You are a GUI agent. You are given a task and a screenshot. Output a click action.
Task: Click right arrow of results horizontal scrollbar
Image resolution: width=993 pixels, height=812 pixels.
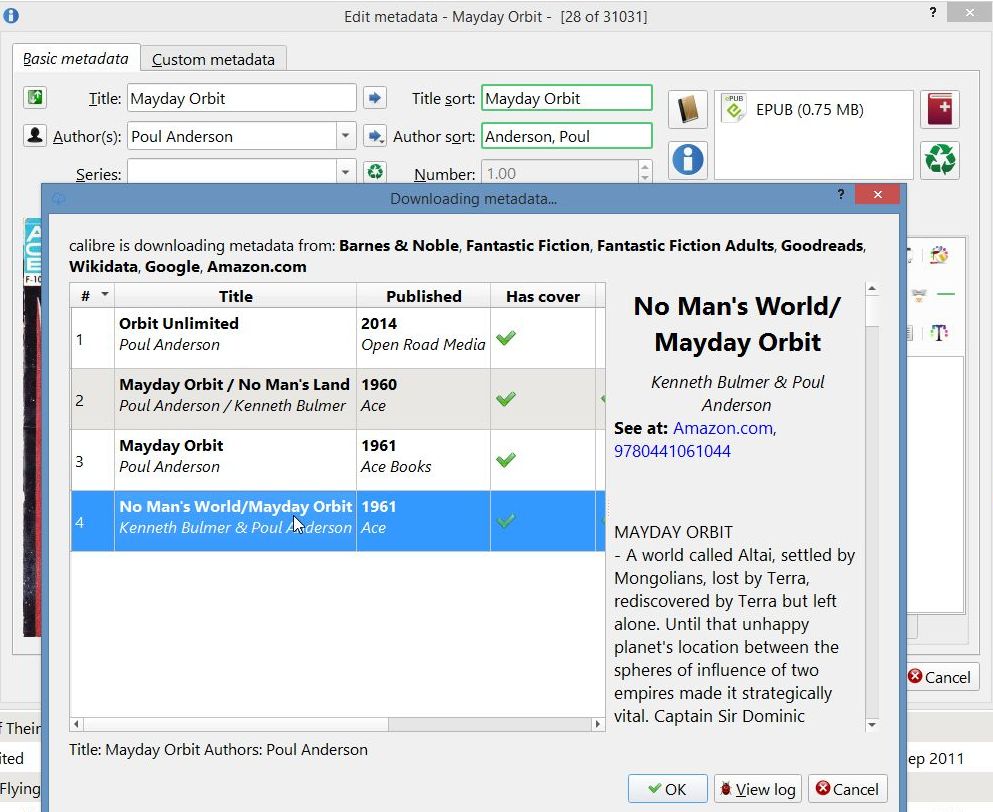point(597,724)
